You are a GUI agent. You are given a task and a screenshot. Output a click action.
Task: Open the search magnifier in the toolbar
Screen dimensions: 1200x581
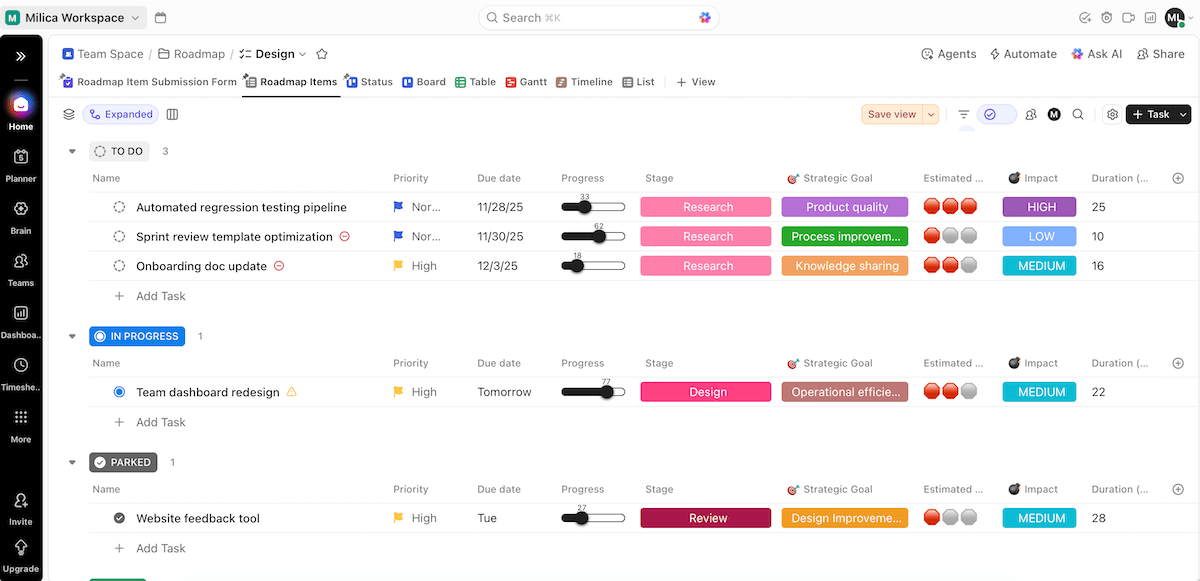pyautogui.click(x=1078, y=114)
